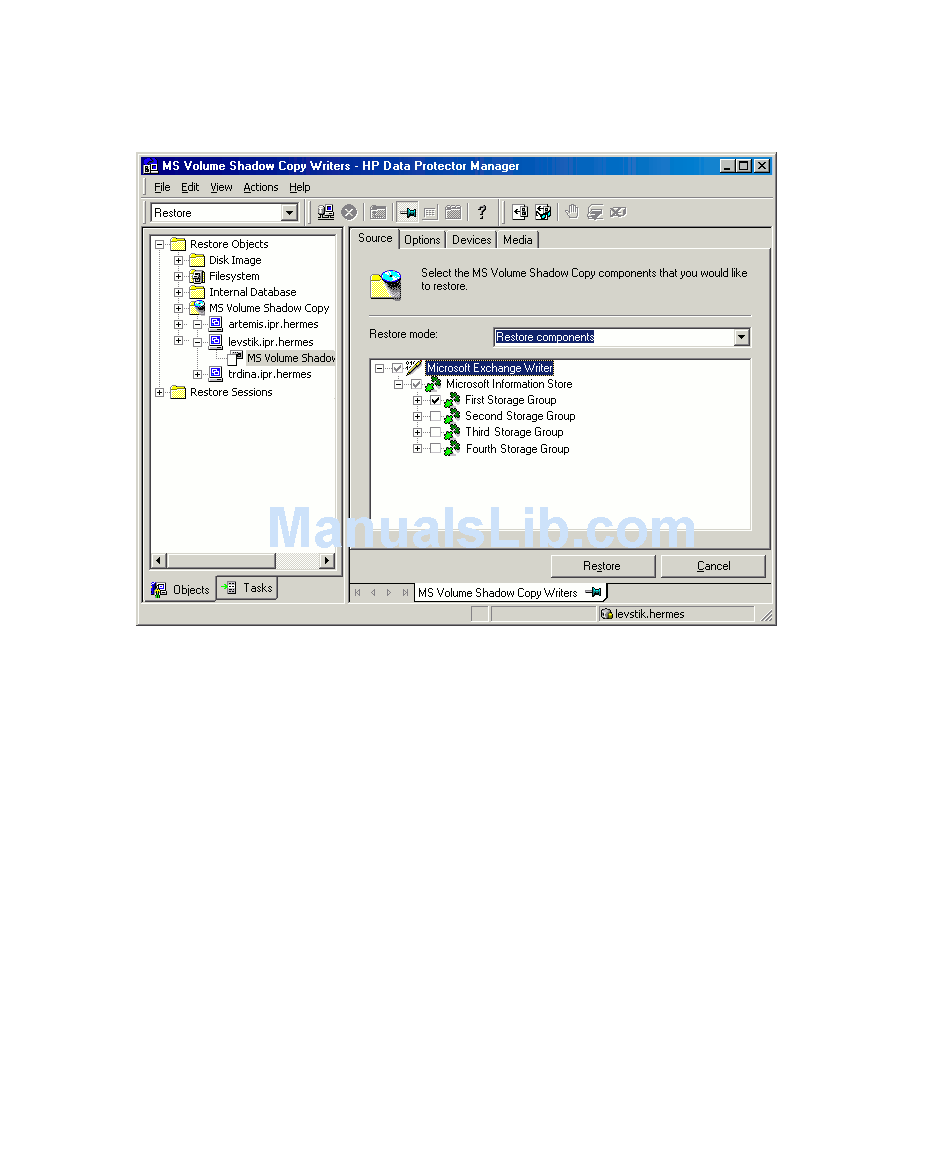Toggle the Microsoft Information Store checkbox
950x1165 pixels.
[416, 384]
